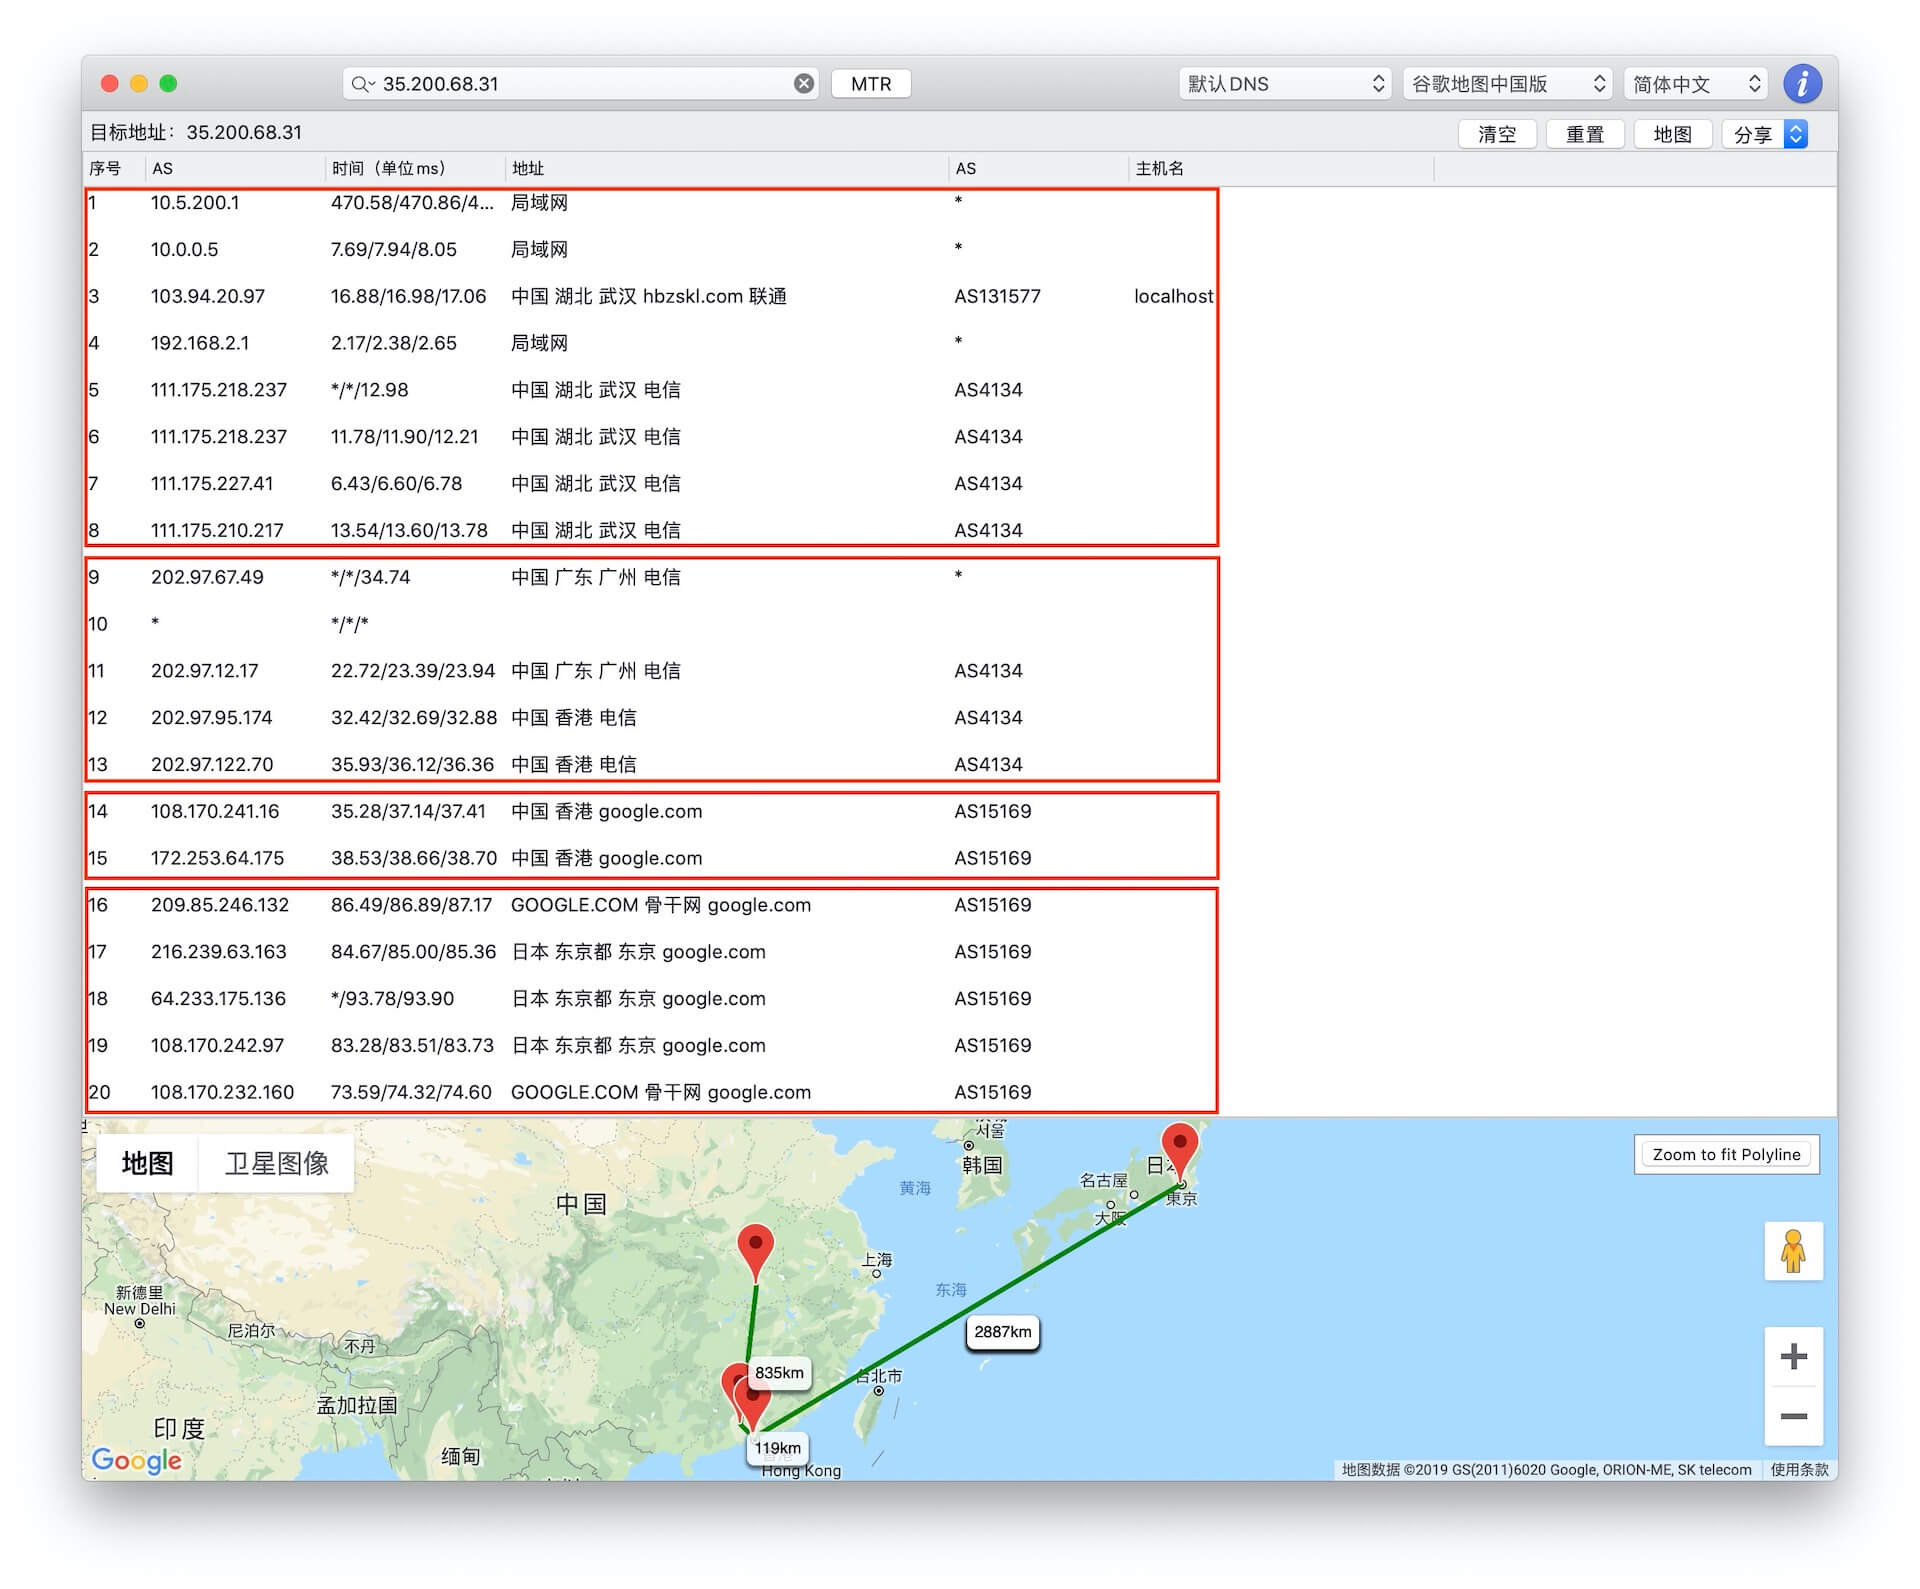
Task: Clear the search field with X icon
Action: click(x=804, y=84)
